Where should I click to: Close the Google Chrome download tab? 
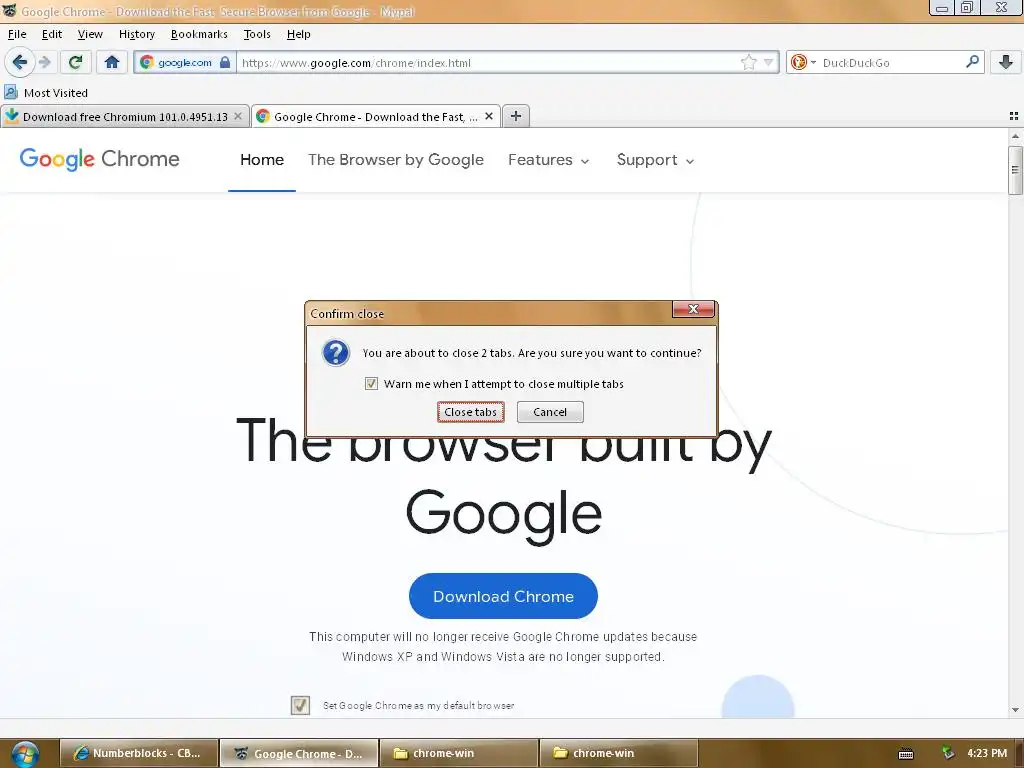point(488,116)
